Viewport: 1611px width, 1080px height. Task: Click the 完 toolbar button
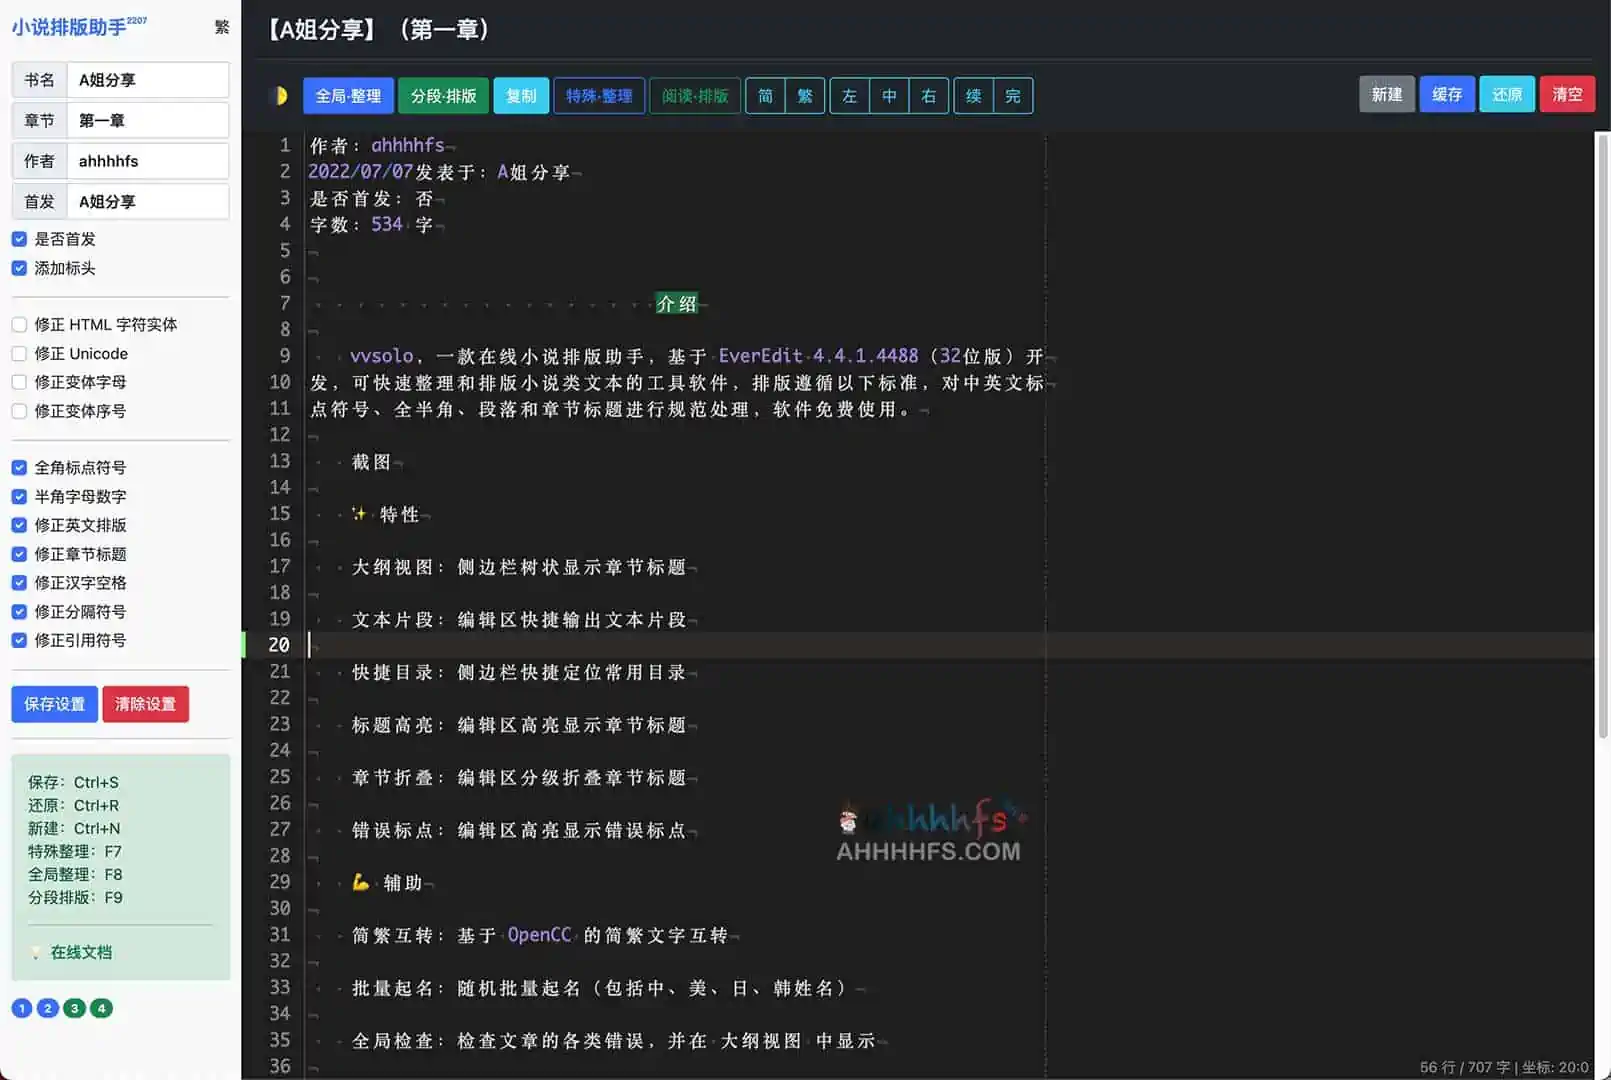(x=1013, y=96)
